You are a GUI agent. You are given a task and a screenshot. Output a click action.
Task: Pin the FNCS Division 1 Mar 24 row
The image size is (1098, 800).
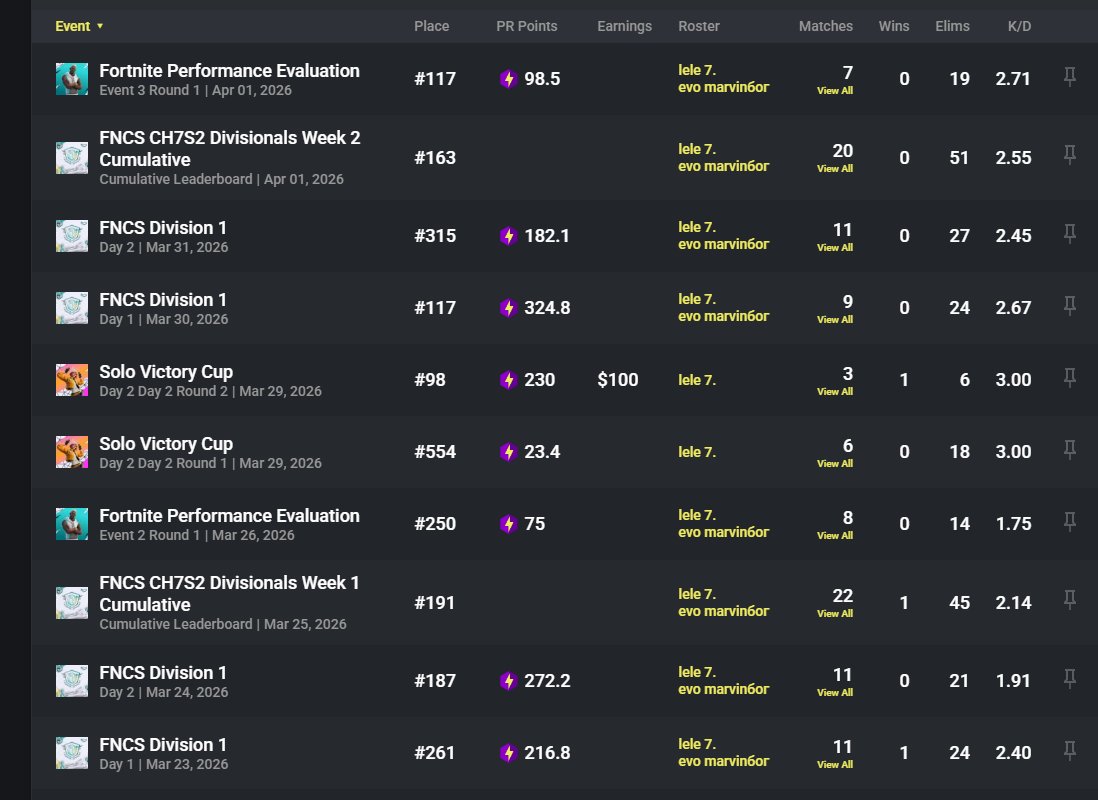tap(1069, 679)
